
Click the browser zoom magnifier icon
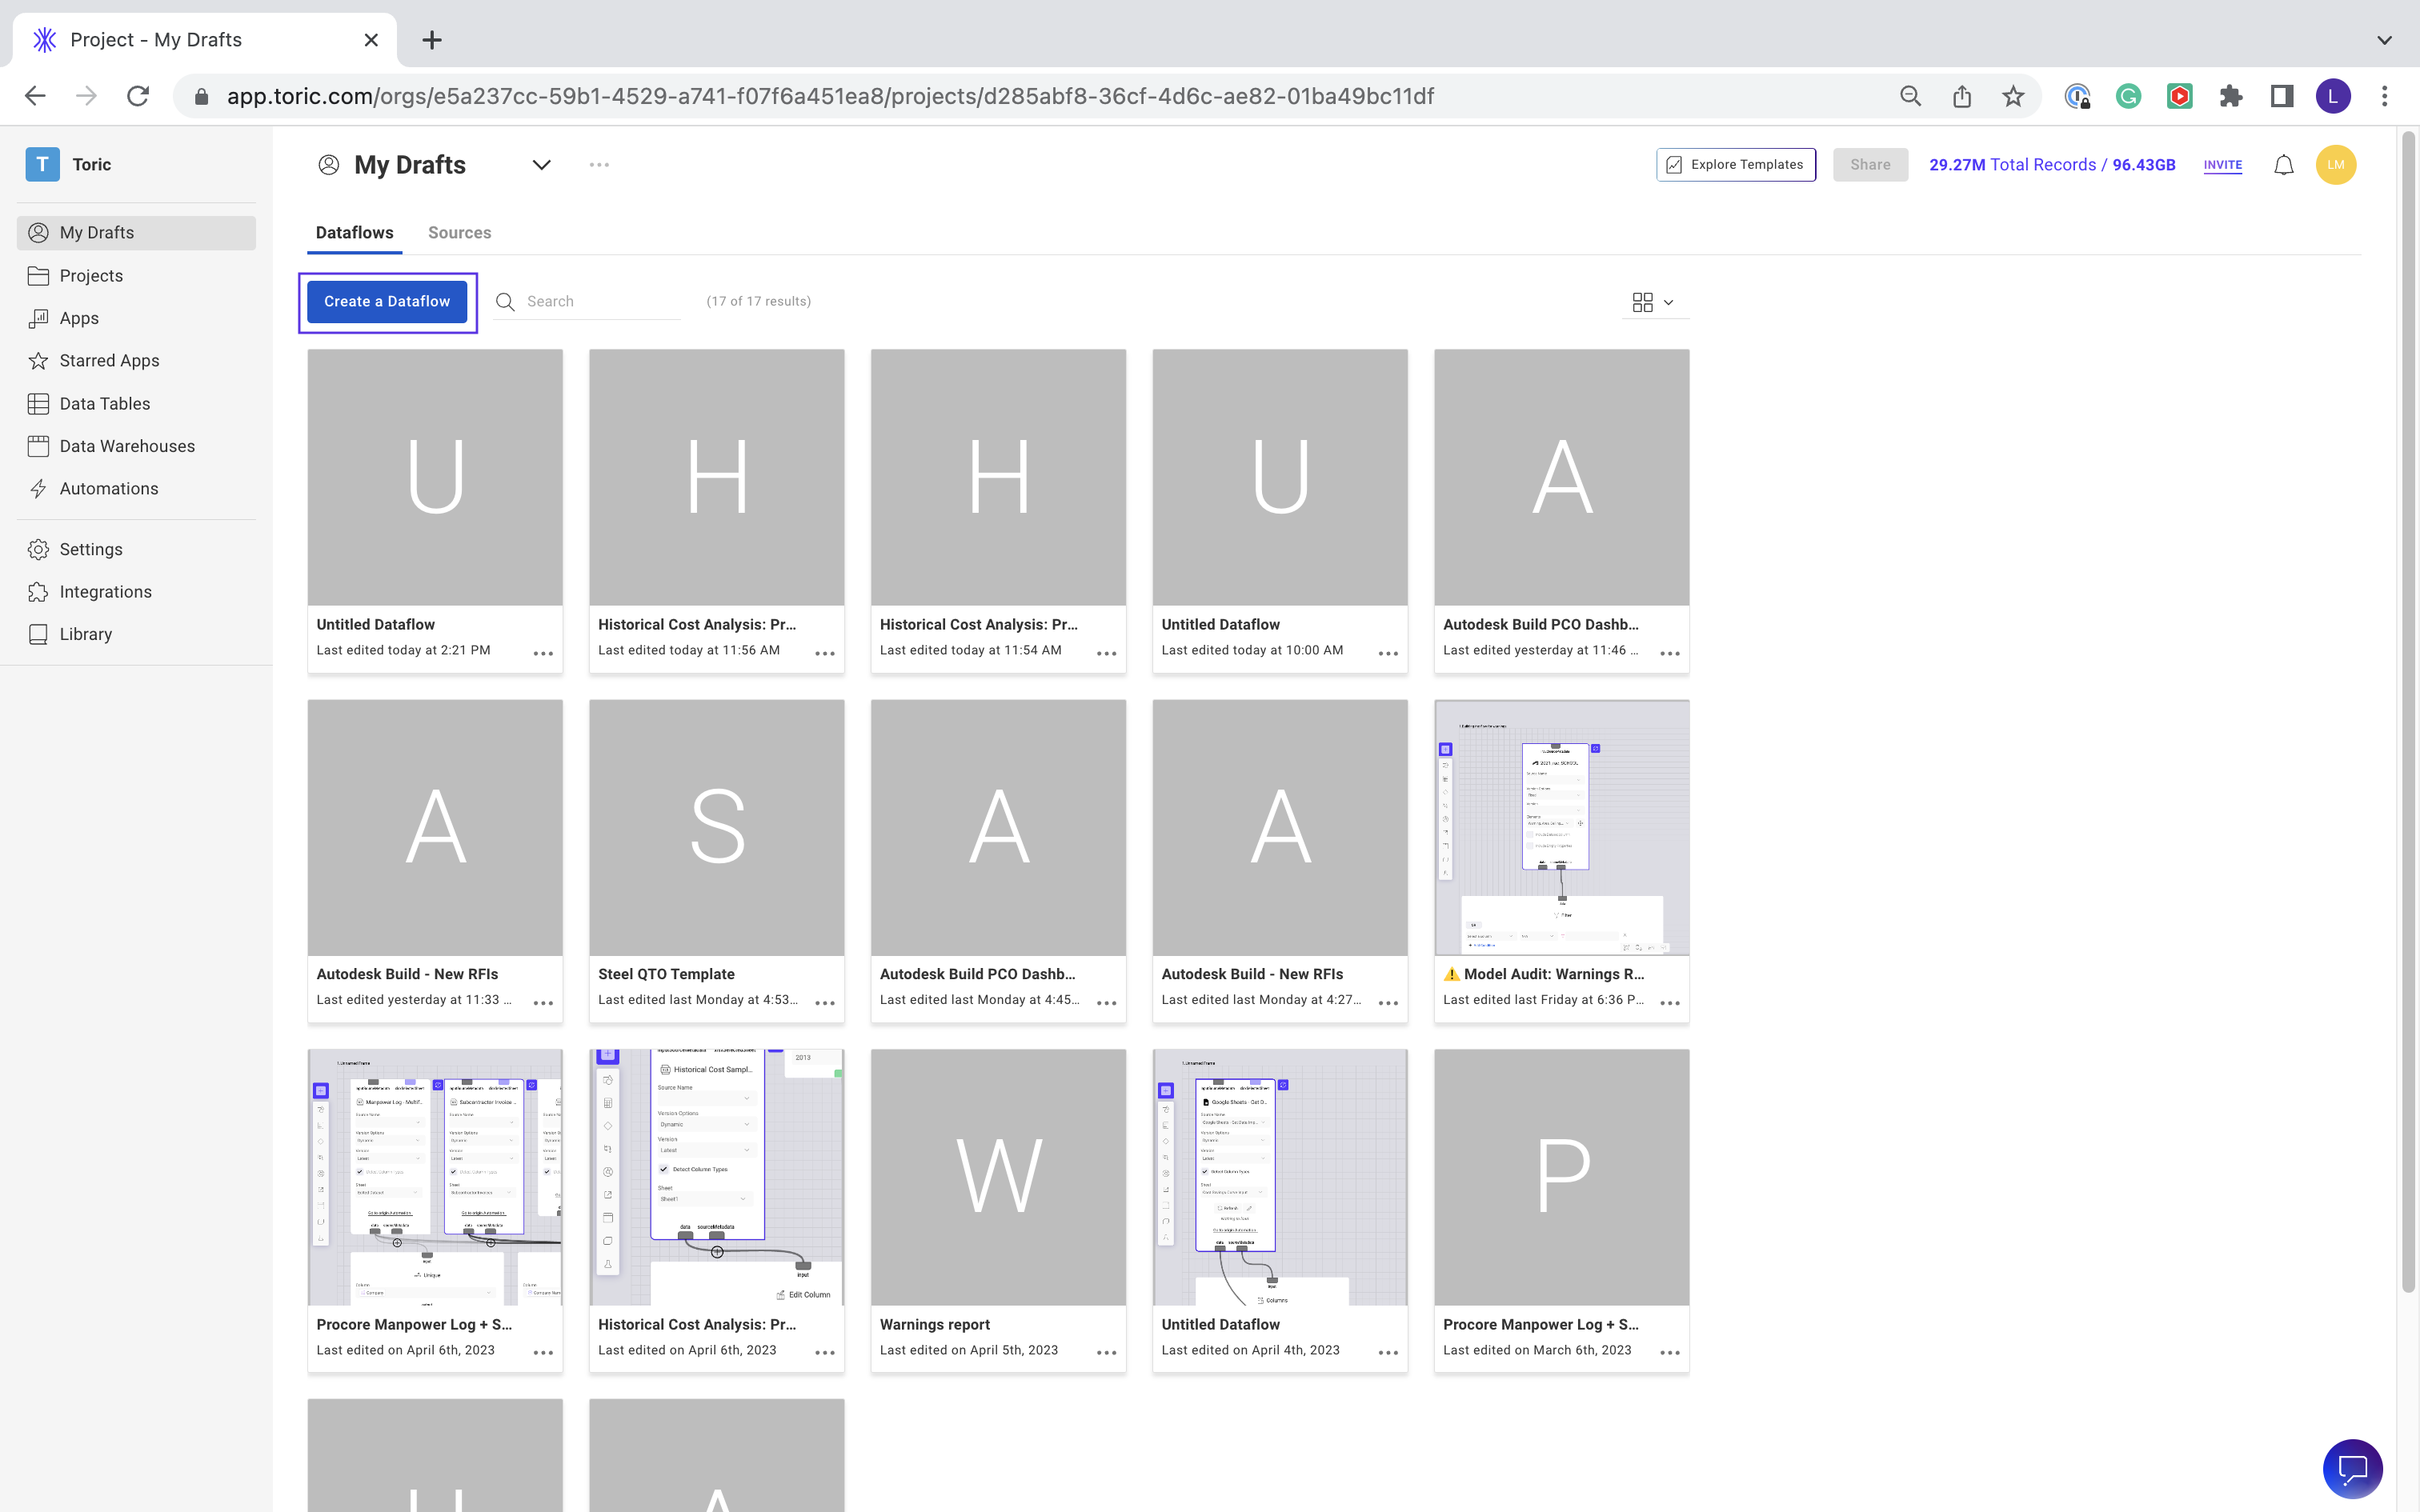[1910, 96]
